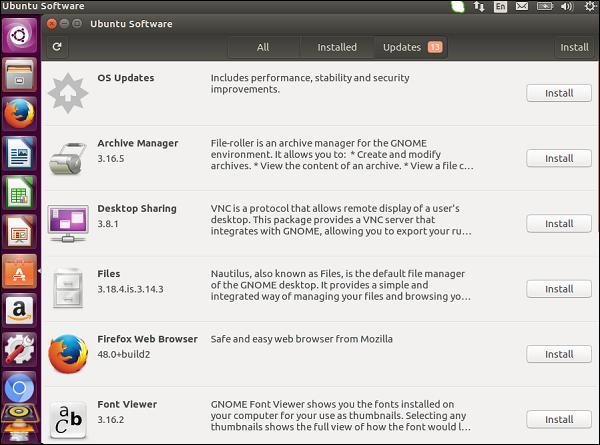Install the Firefox Web Browser update
The height and width of the screenshot is (445, 600).
(x=559, y=354)
